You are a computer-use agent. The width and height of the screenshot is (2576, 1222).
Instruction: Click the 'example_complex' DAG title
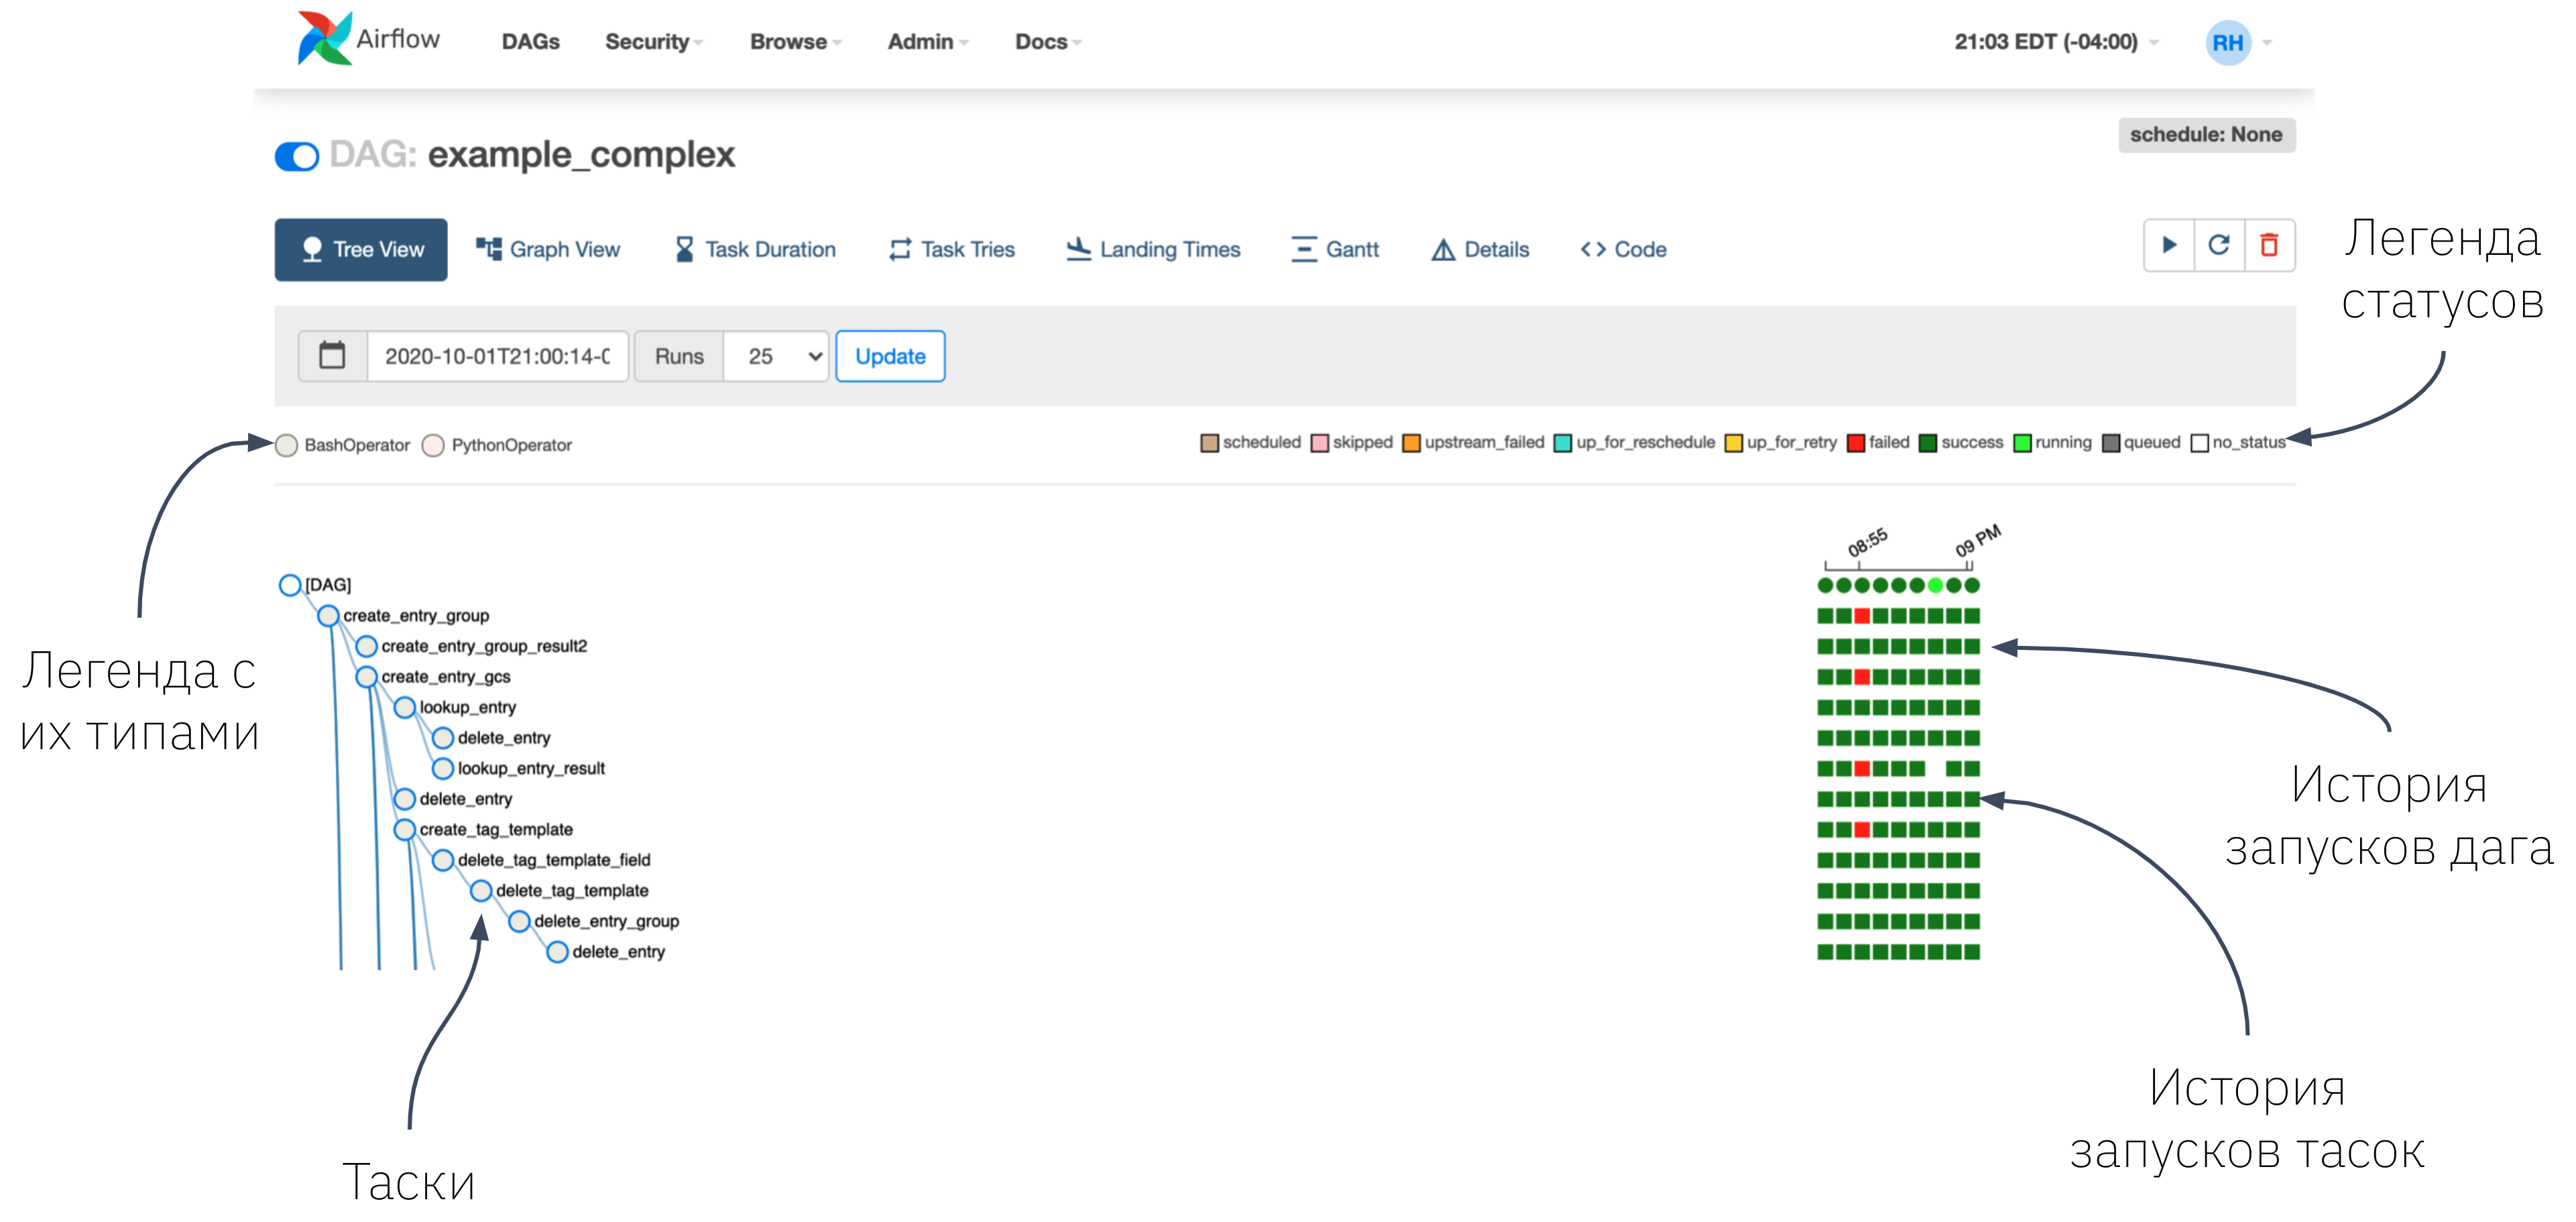tap(581, 155)
